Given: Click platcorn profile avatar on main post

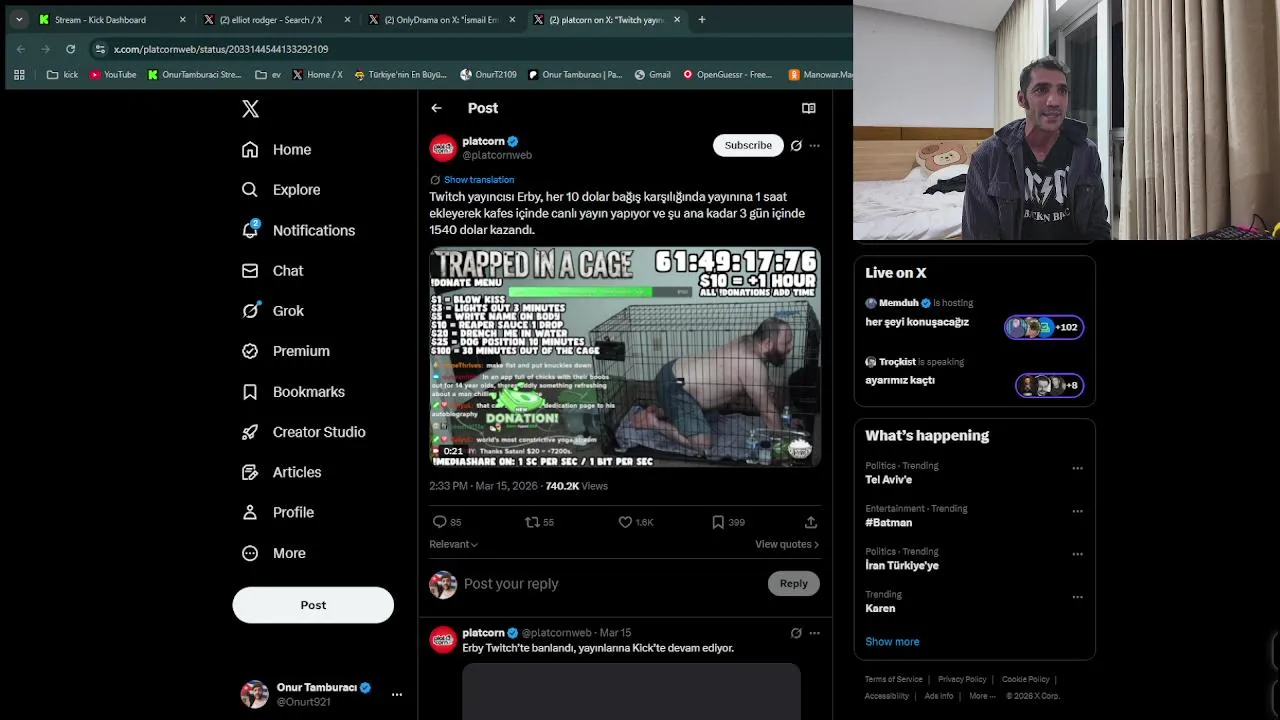Looking at the screenshot, I should tap(443, 148).
